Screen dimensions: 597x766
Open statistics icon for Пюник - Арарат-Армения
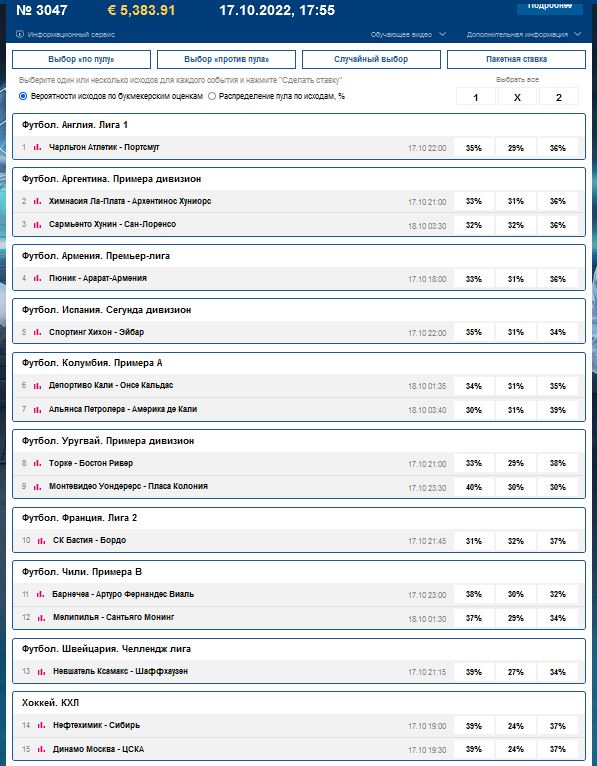[38, 278]
